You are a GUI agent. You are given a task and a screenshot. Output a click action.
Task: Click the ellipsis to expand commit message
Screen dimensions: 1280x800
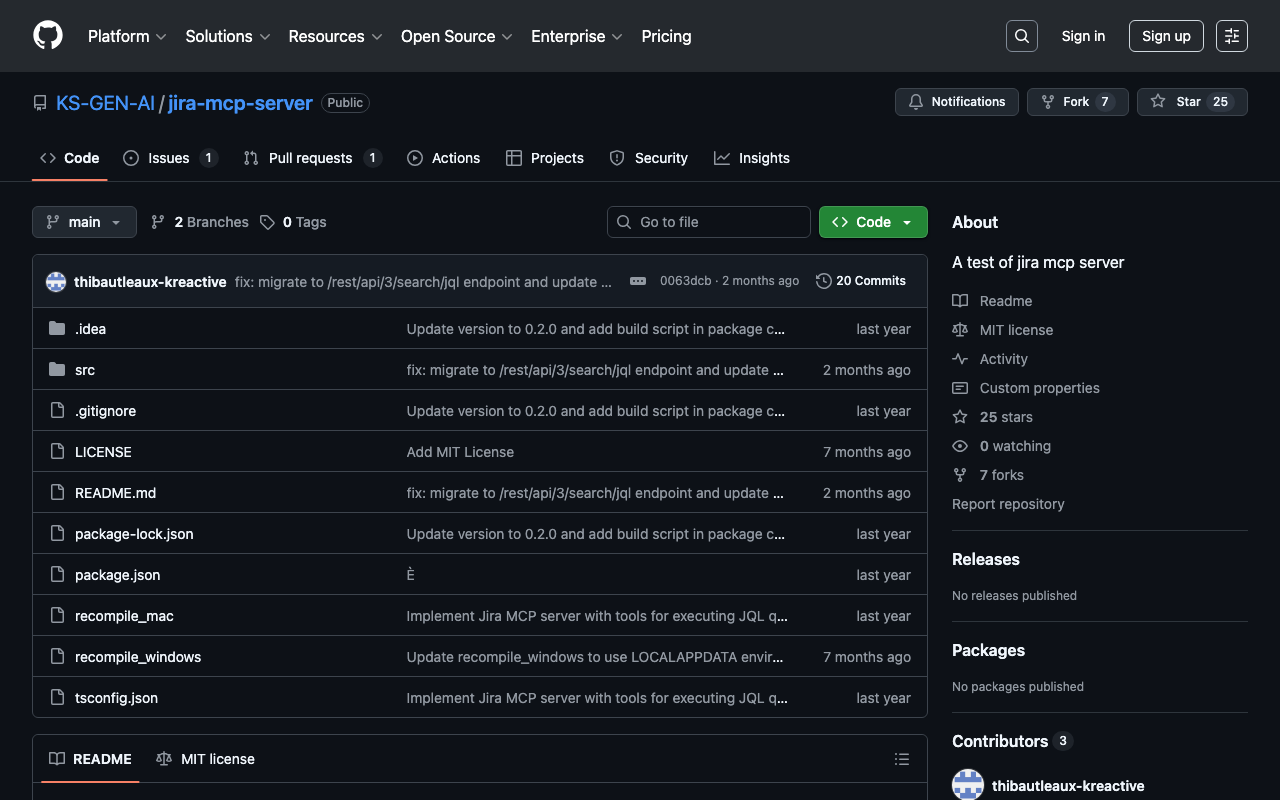point(638,281)
